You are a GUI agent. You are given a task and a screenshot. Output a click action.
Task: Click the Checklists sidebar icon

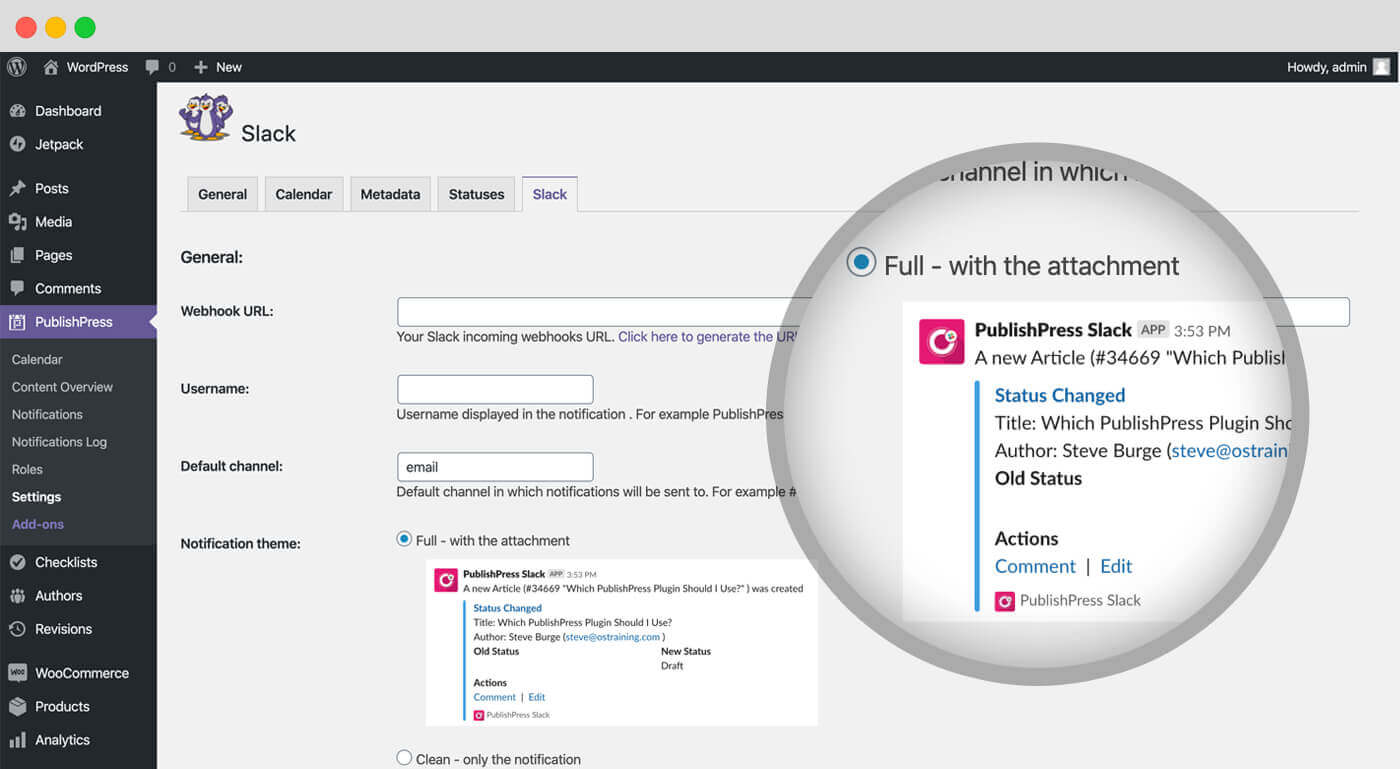[17, 562]
